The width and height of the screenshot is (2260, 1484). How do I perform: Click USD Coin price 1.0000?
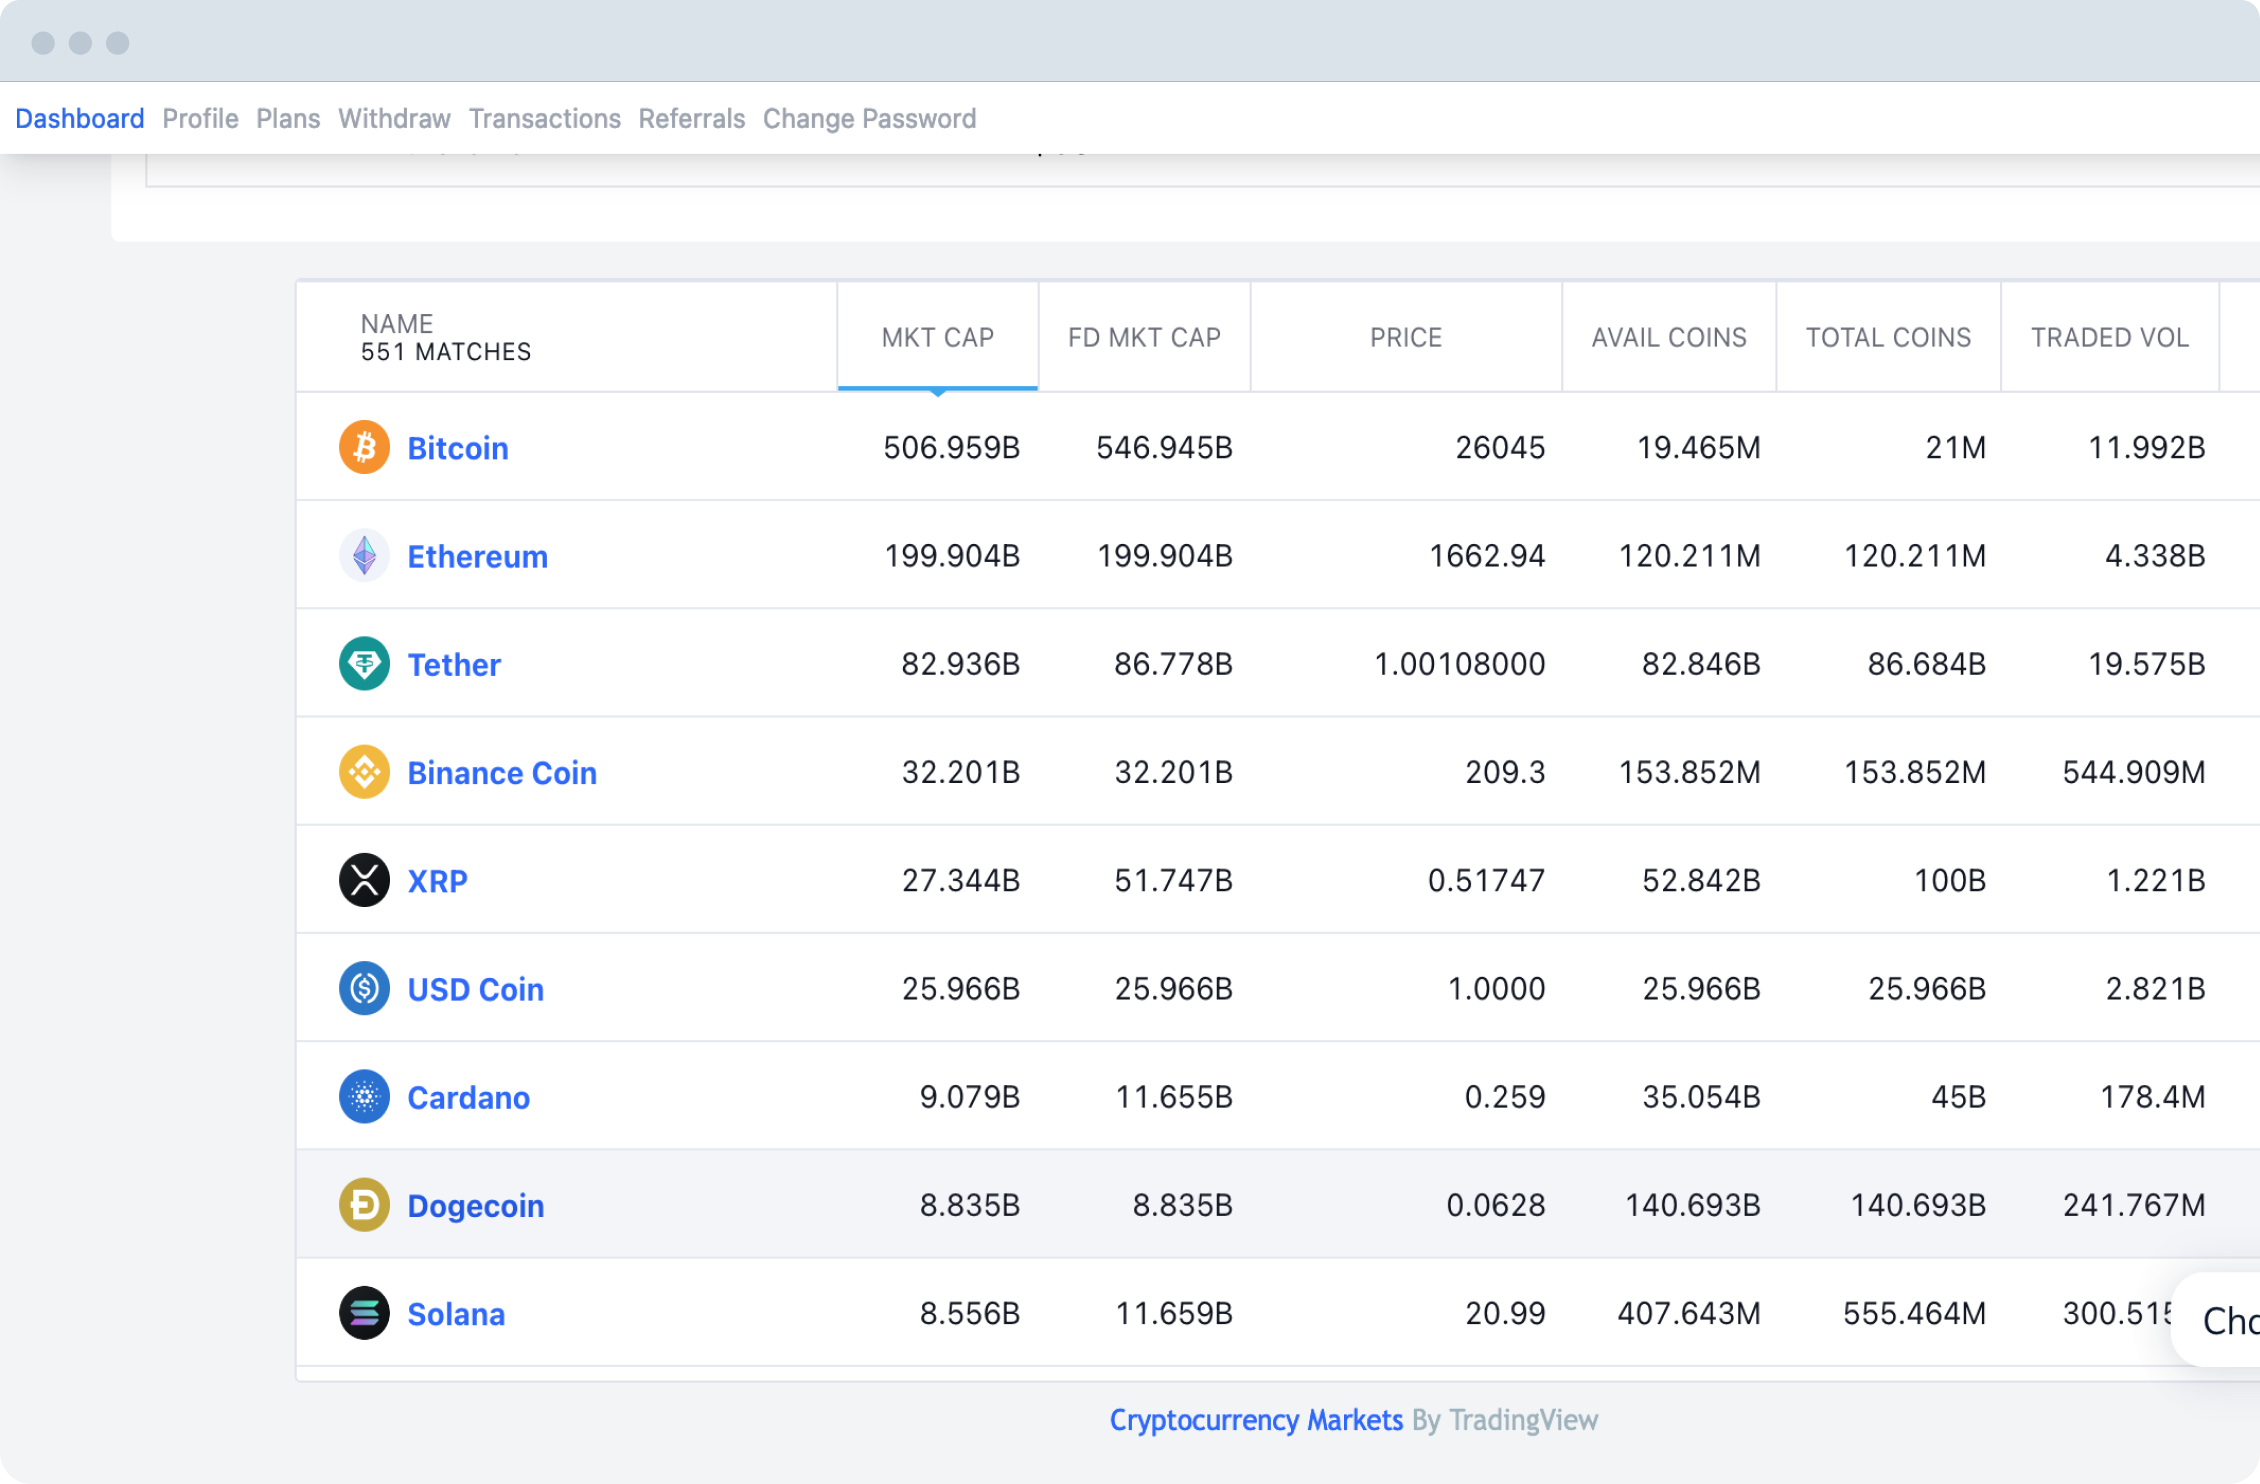tap(1496, 988)
